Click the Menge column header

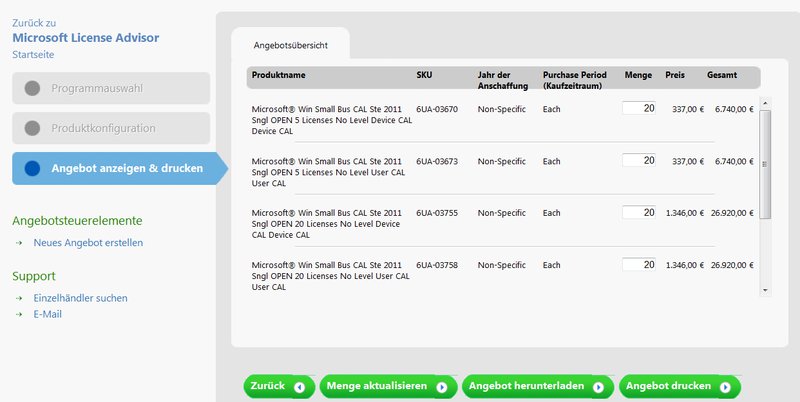(x=638, y=75)
